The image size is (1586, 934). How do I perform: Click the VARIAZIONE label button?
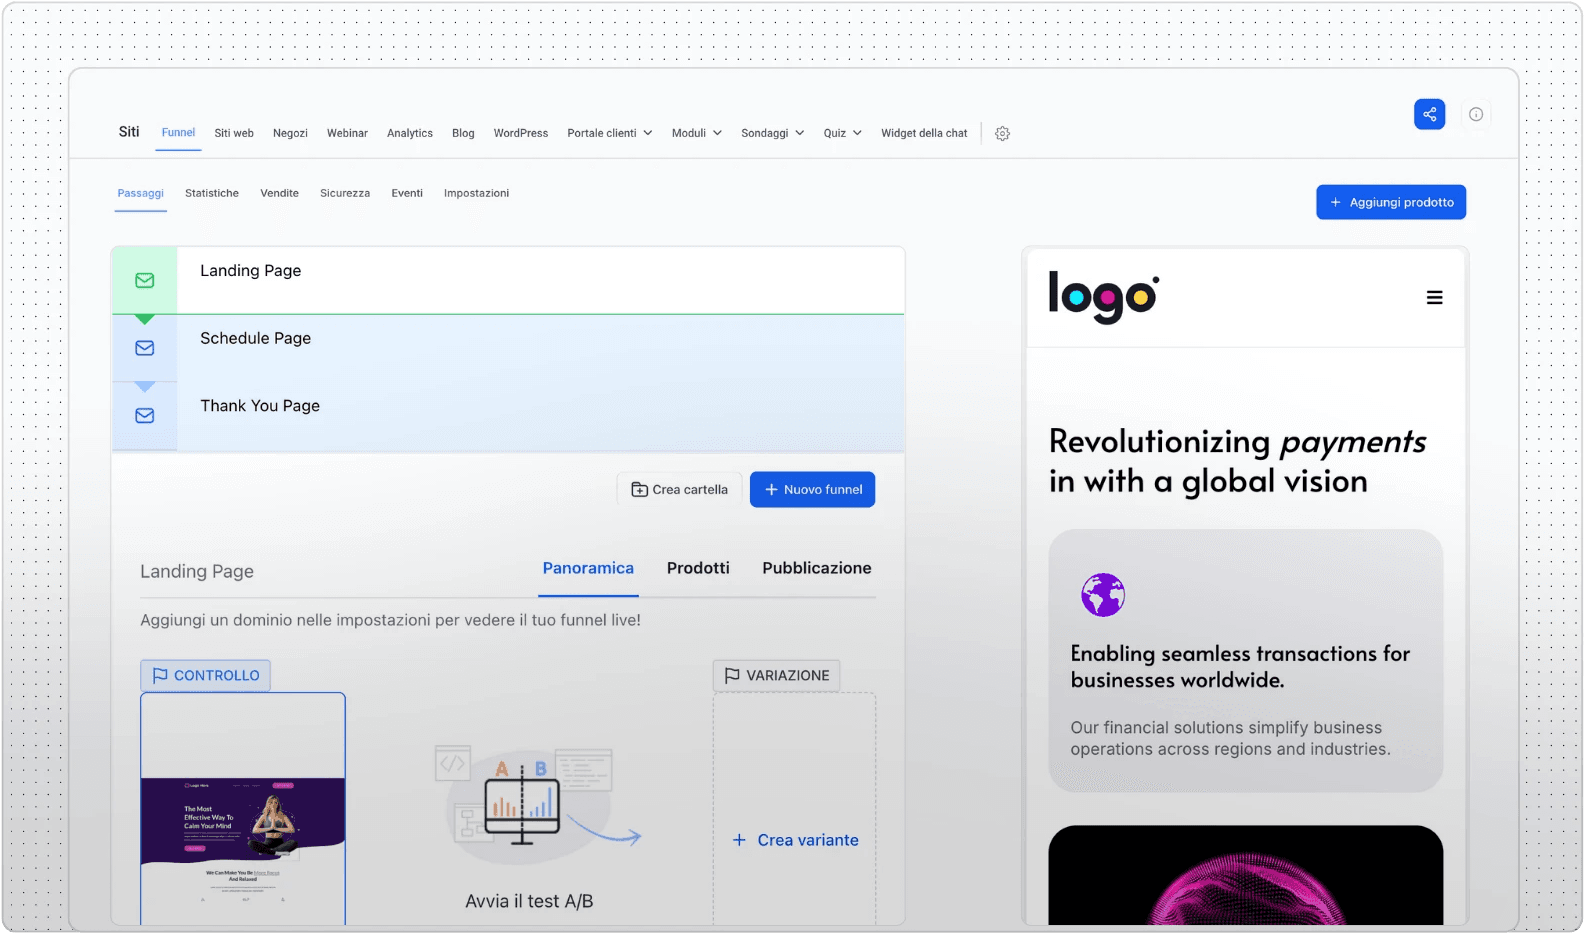(777, 675)
